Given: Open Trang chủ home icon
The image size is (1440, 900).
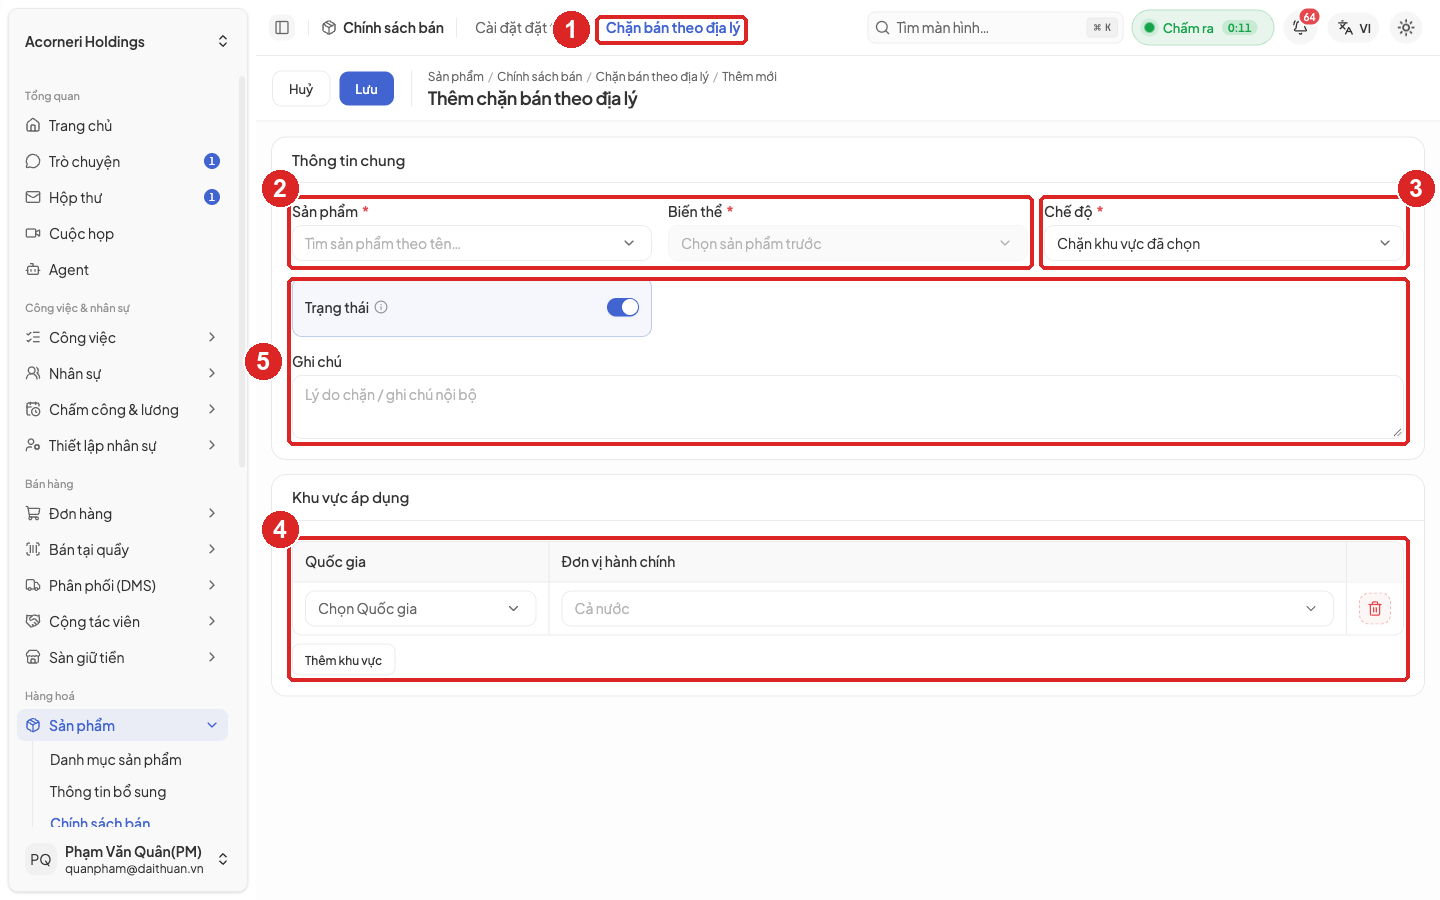Looking at the screenshot, I should point(33,126).
